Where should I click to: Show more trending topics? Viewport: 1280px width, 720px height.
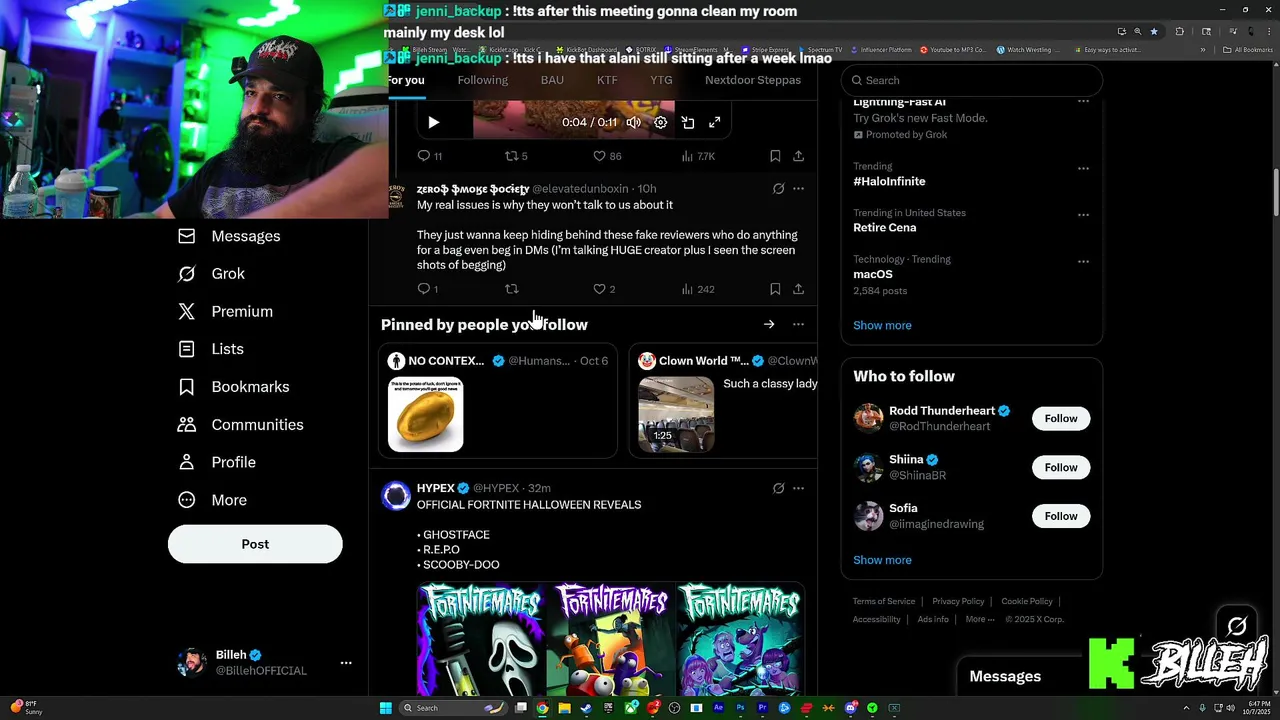click(x=882, y=325)
